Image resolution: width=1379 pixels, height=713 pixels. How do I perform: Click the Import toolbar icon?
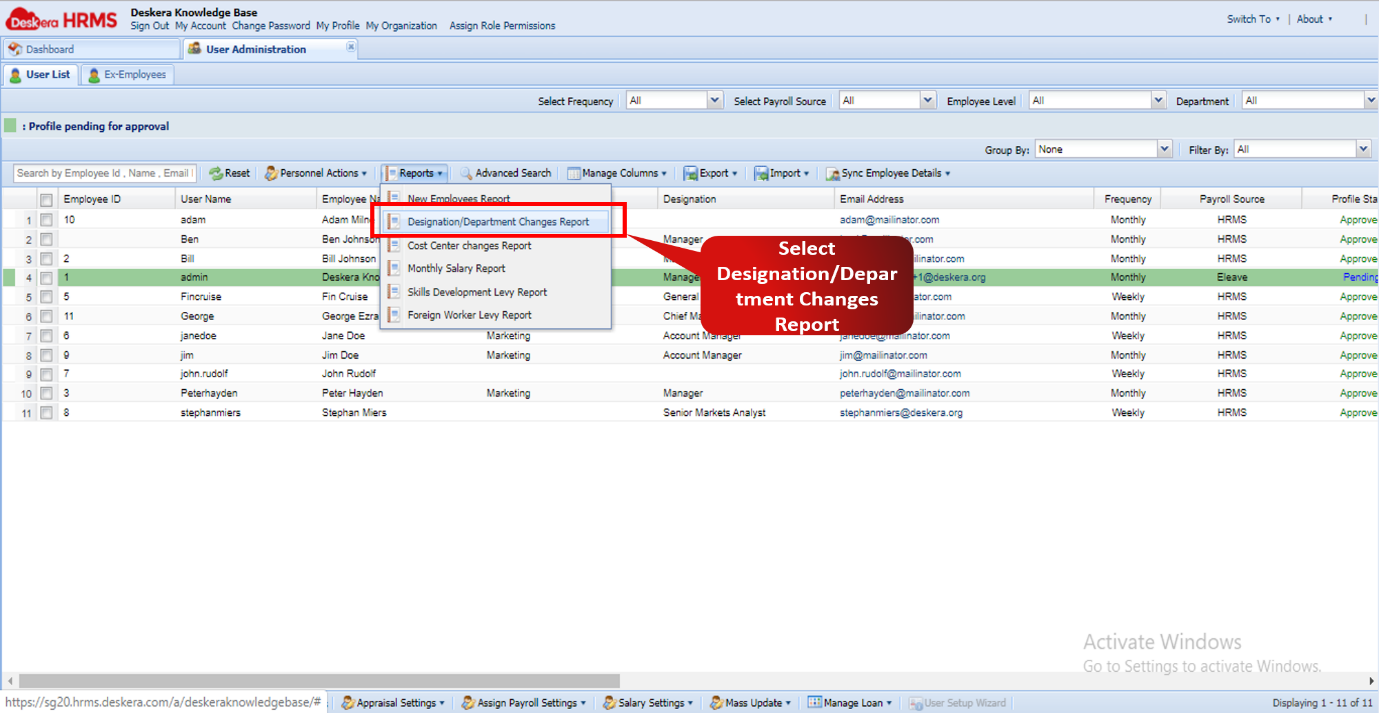click(782, 172)
